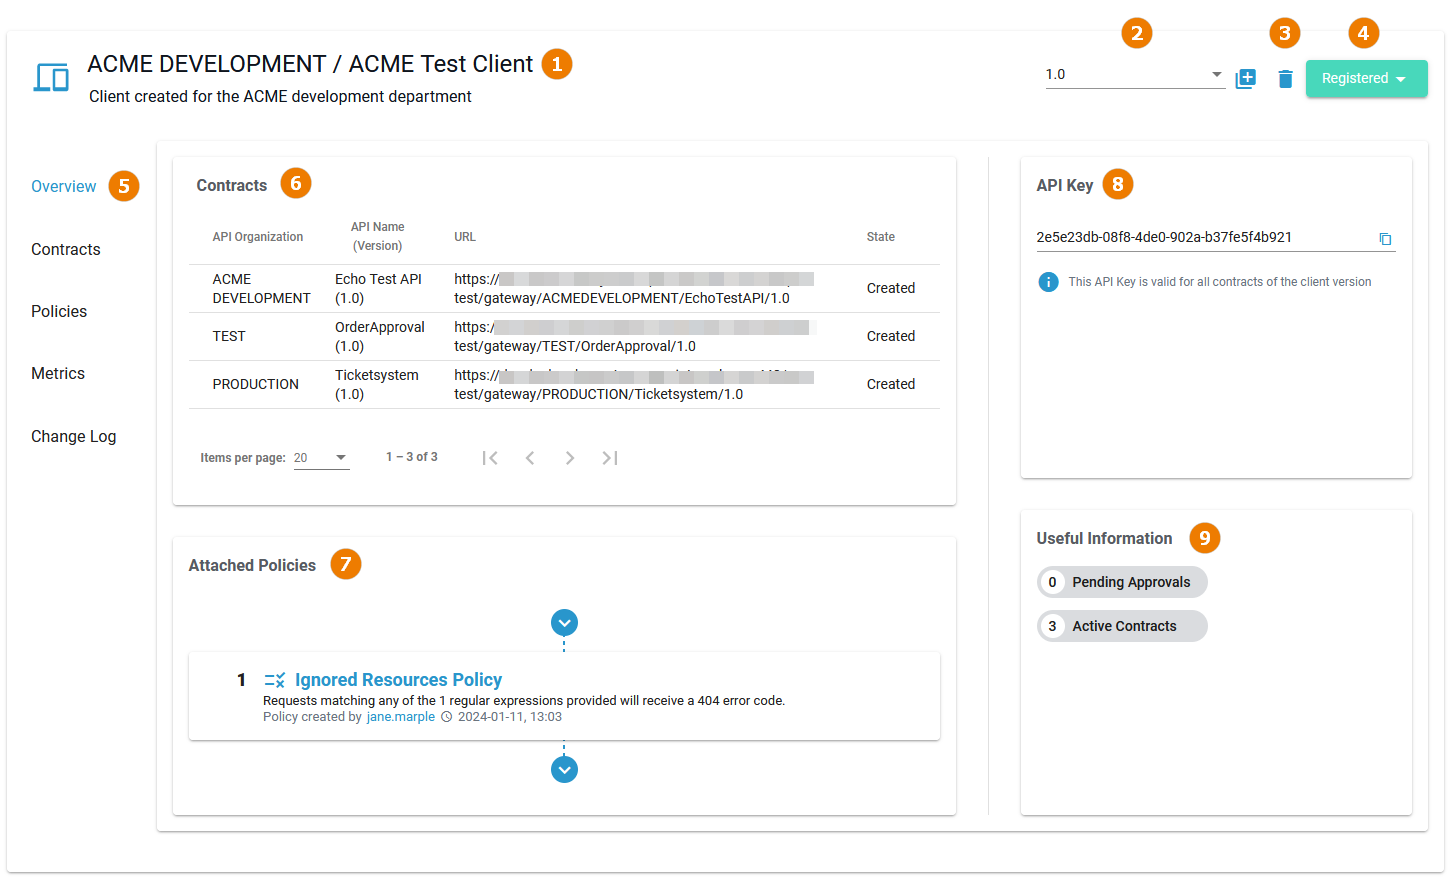Viewport: 1453px width, 877px height.
Task: Copy the API key with the copy icon
Action: pos(1385,239)
